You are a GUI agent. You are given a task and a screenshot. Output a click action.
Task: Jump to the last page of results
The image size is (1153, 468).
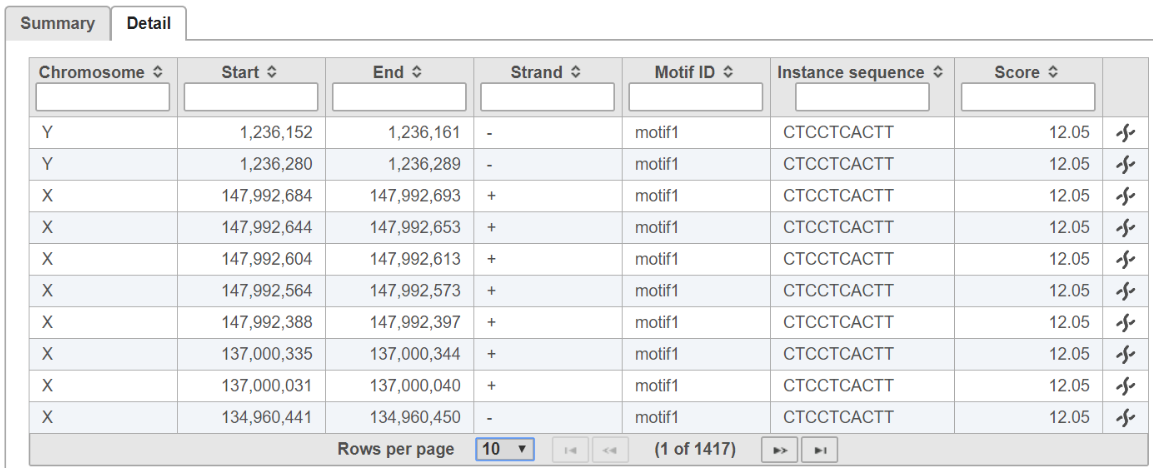coord(820,450)
